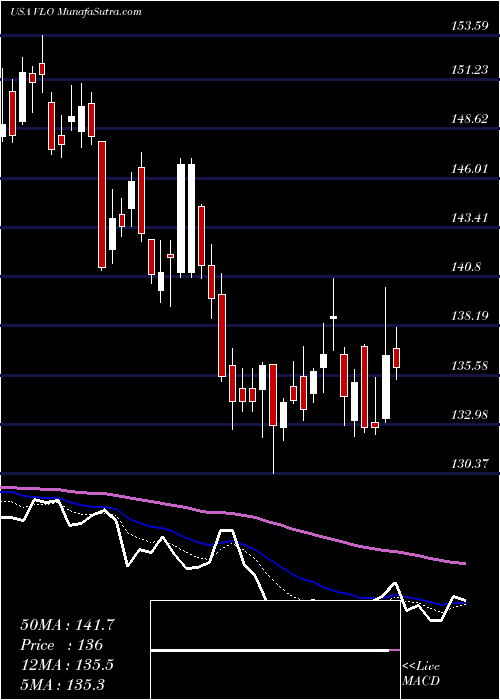Viewport: 500px width, 700px height.
Task: Click the 130.37 price level label
Action: click(469, 464)
